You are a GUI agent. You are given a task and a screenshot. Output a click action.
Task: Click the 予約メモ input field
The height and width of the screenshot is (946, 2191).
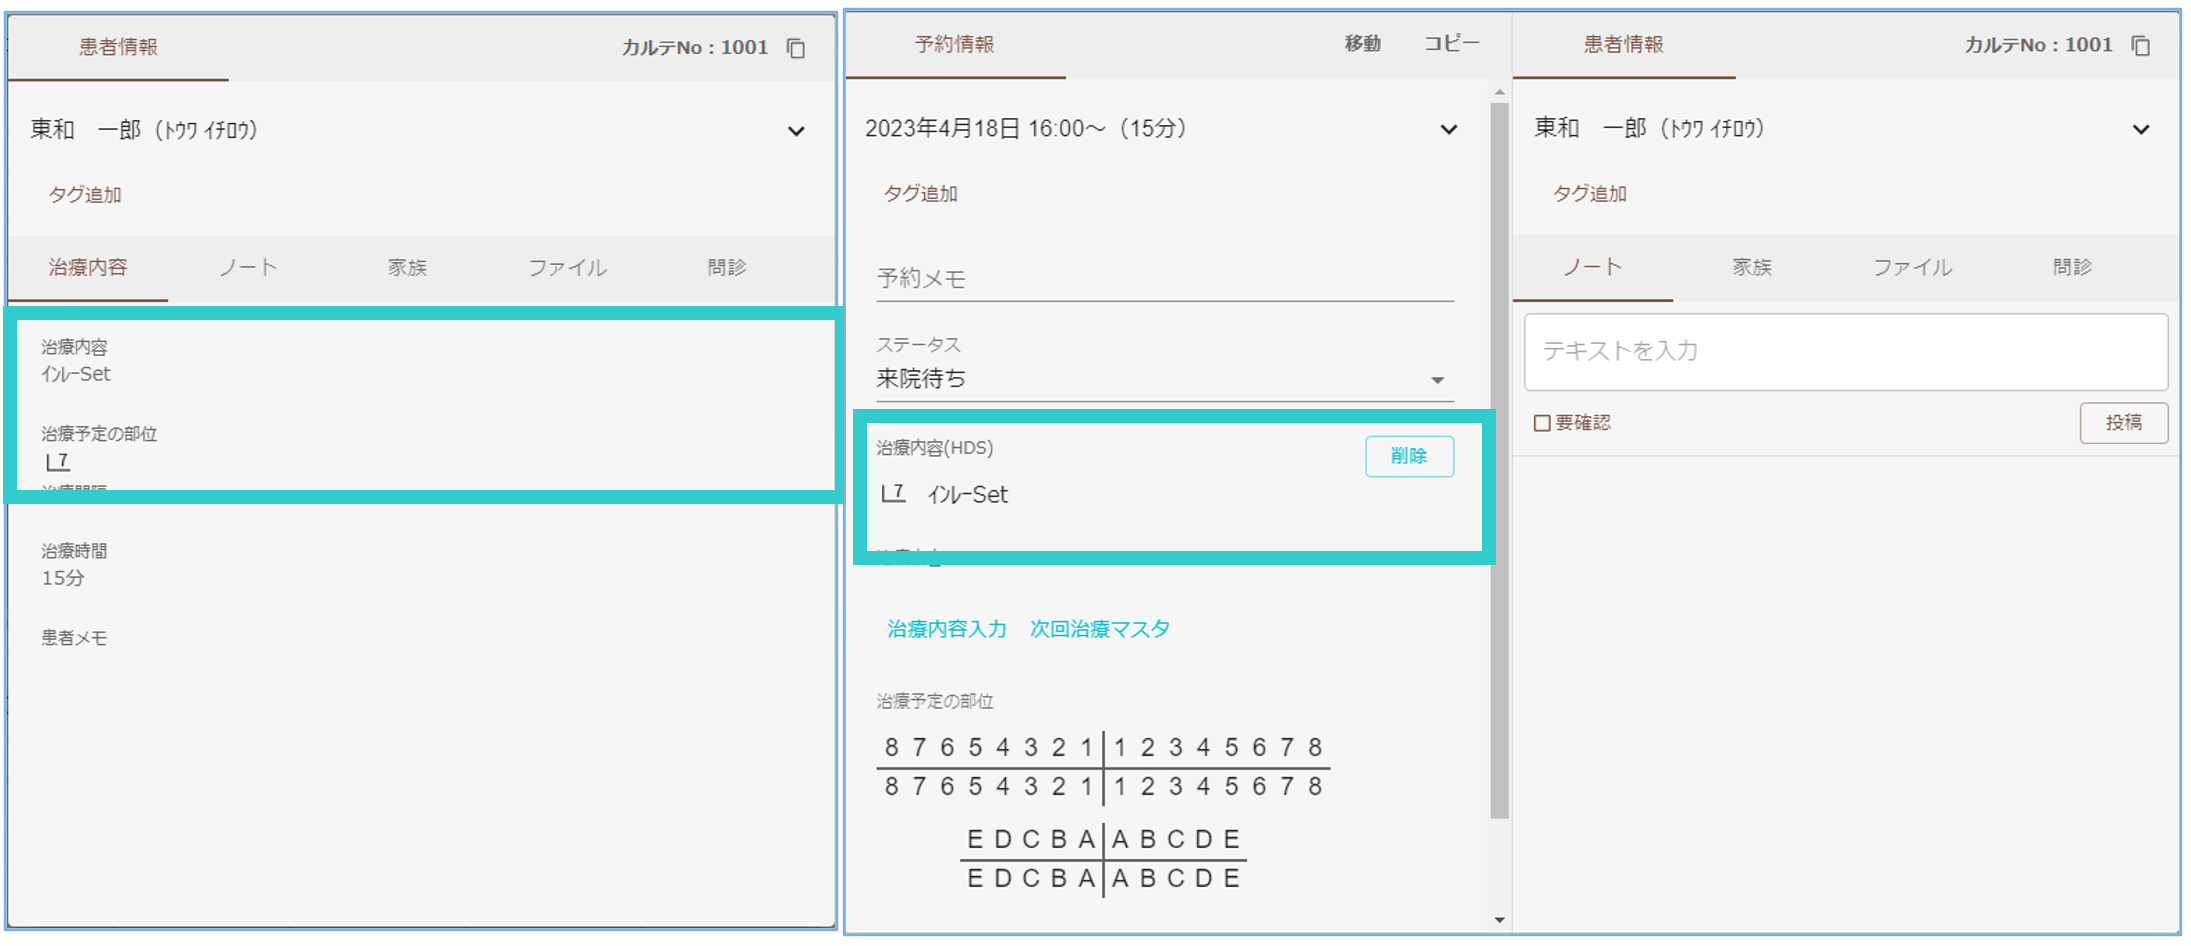(1164, 279)
